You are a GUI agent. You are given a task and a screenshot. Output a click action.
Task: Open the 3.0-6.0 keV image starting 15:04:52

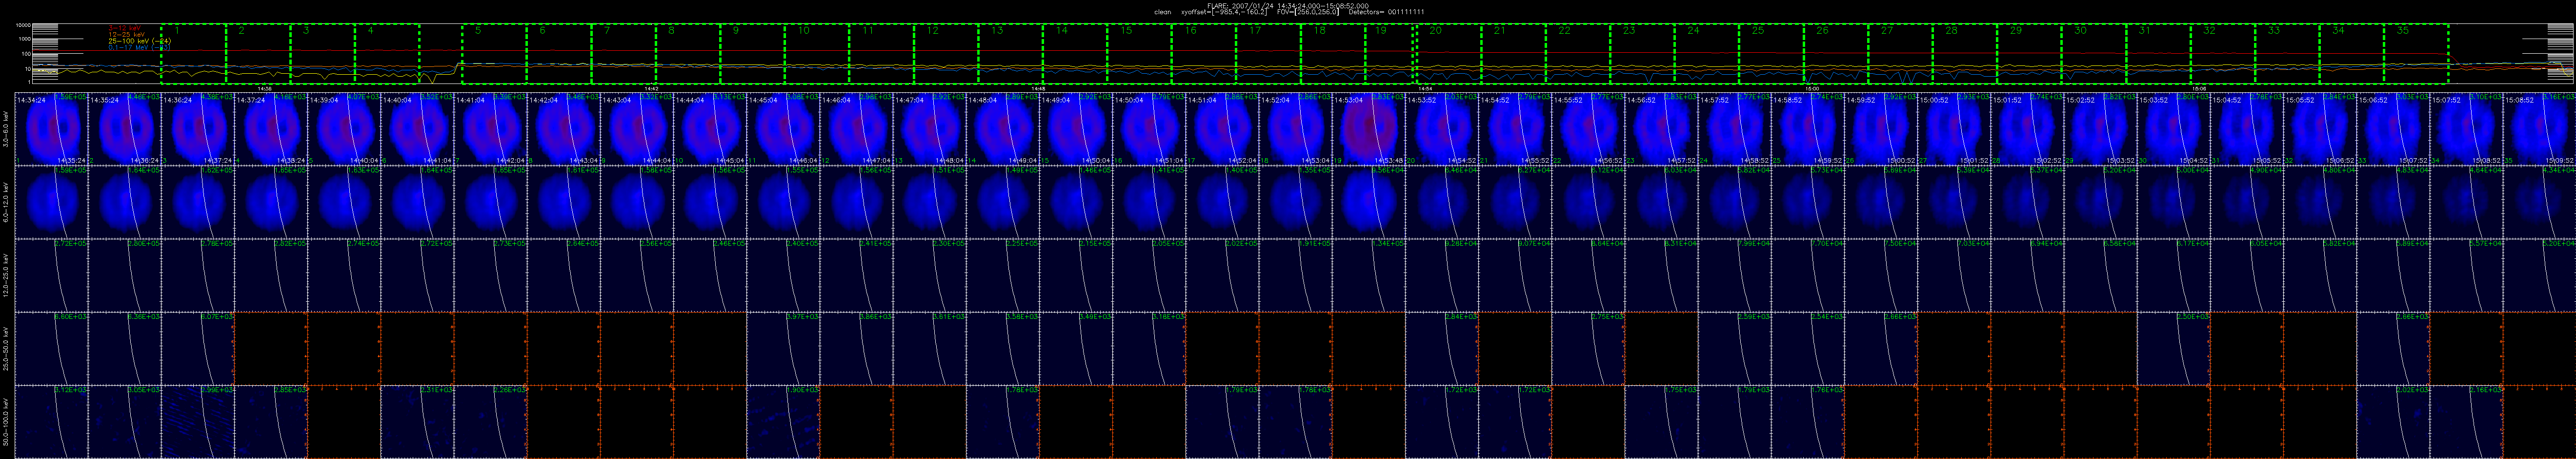pos(2246,130)
